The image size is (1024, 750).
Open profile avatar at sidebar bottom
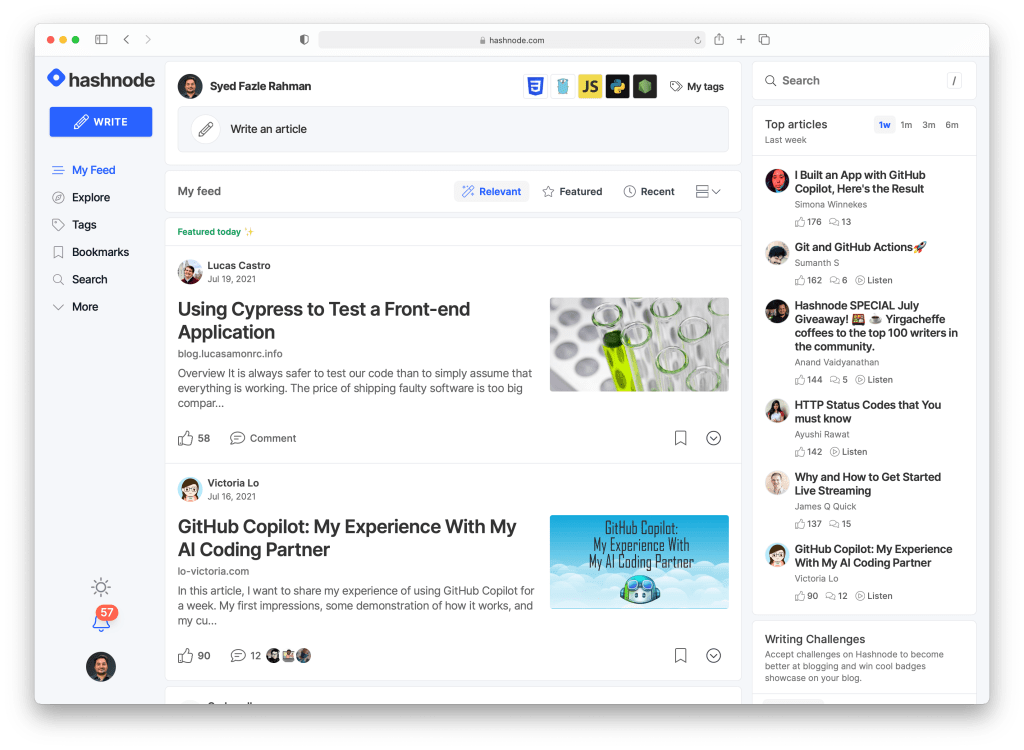[x=101, y=666]
